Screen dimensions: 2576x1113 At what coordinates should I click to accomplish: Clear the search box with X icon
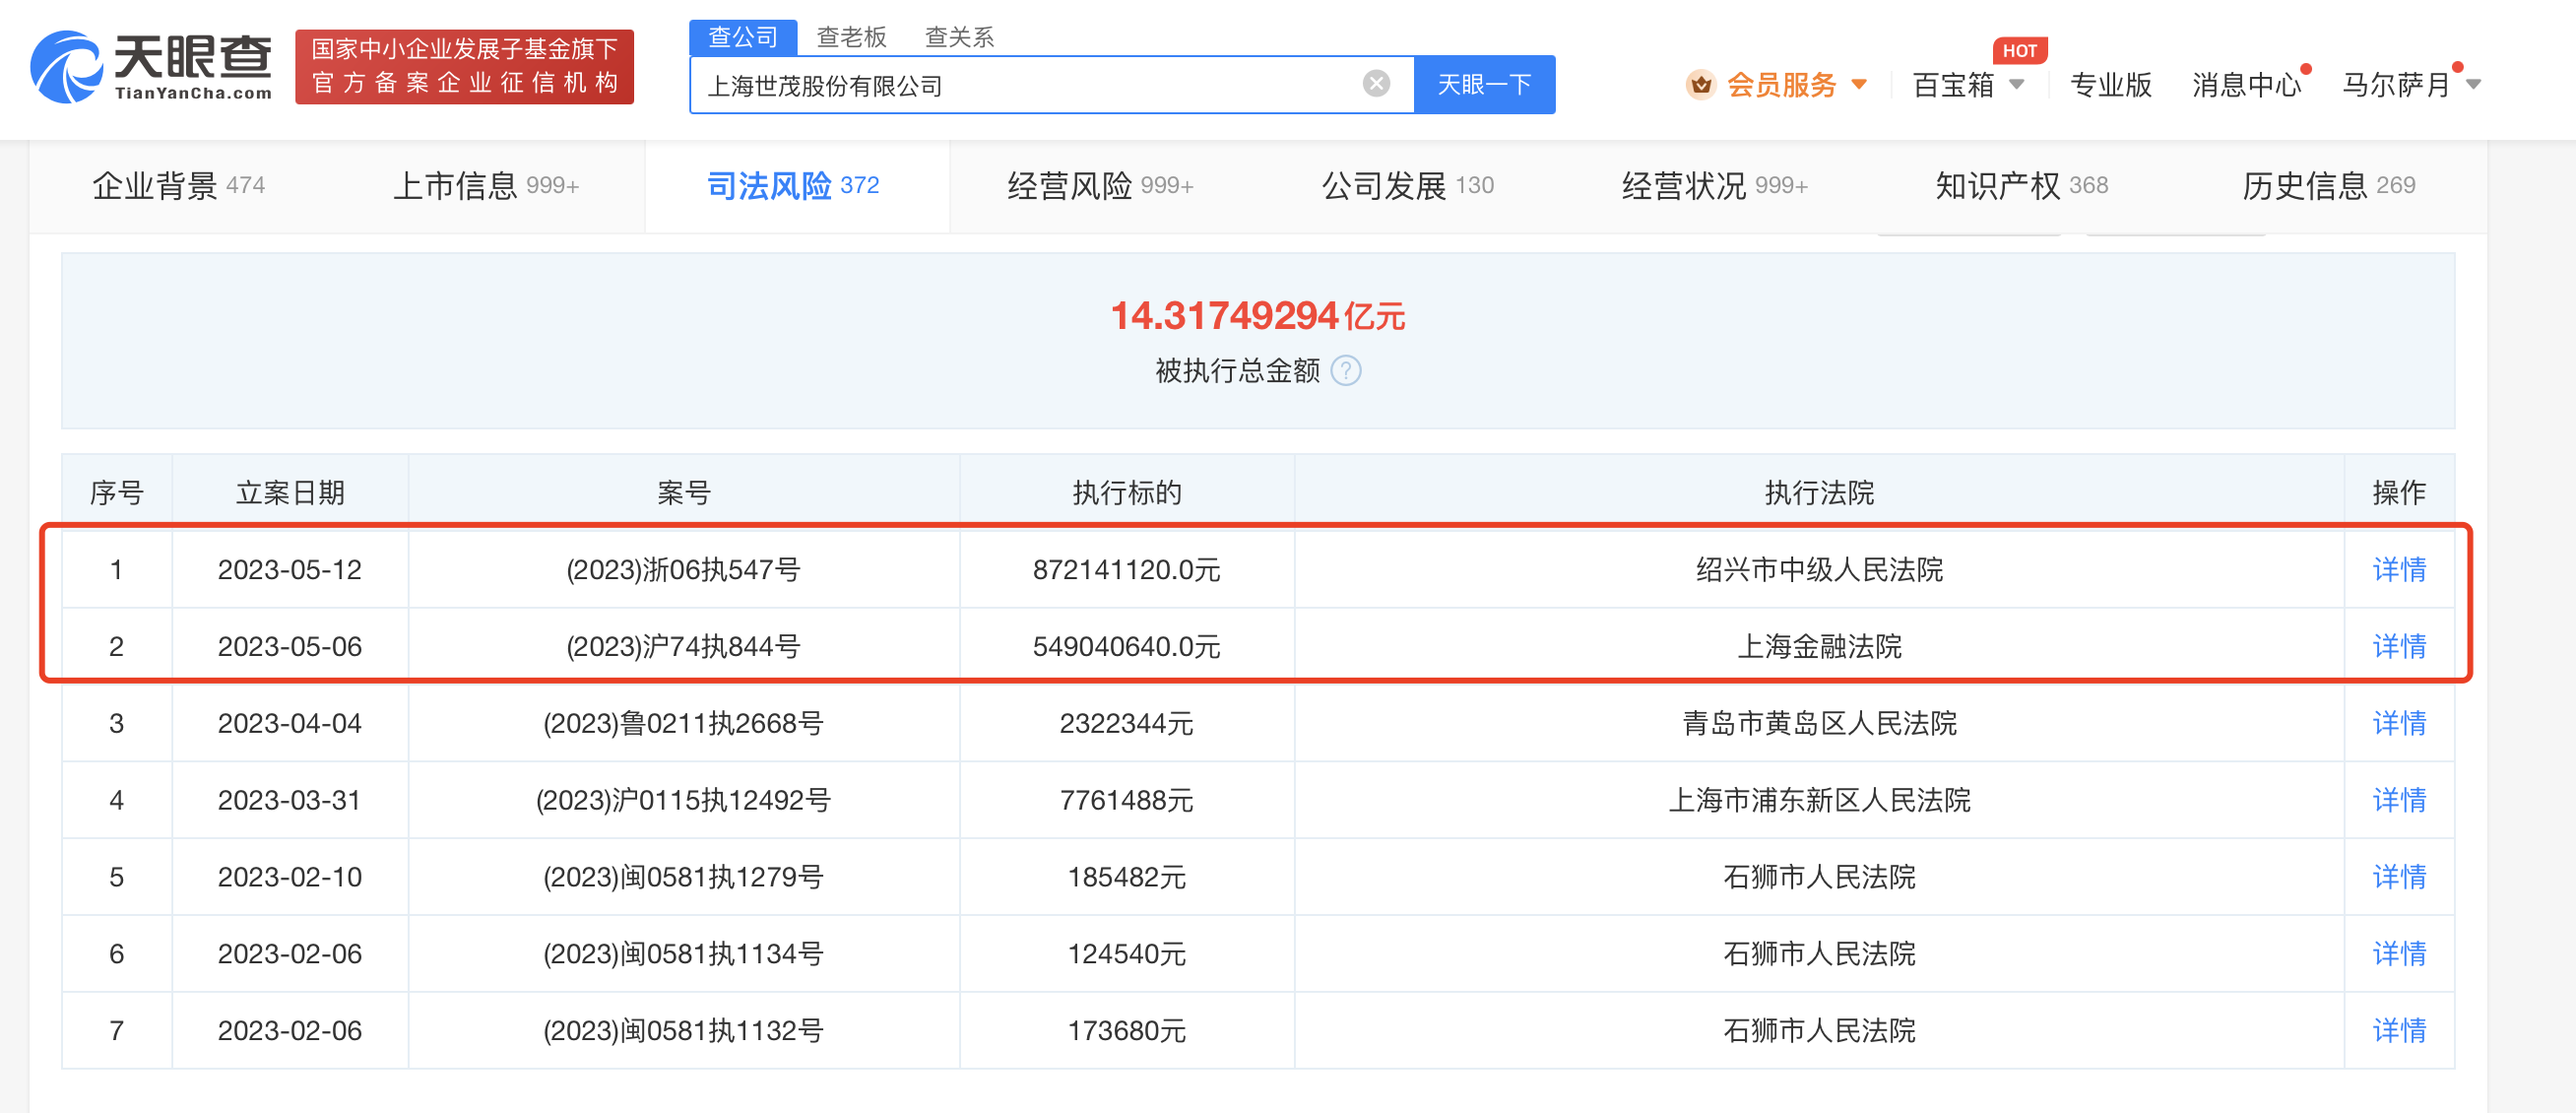1376,84
